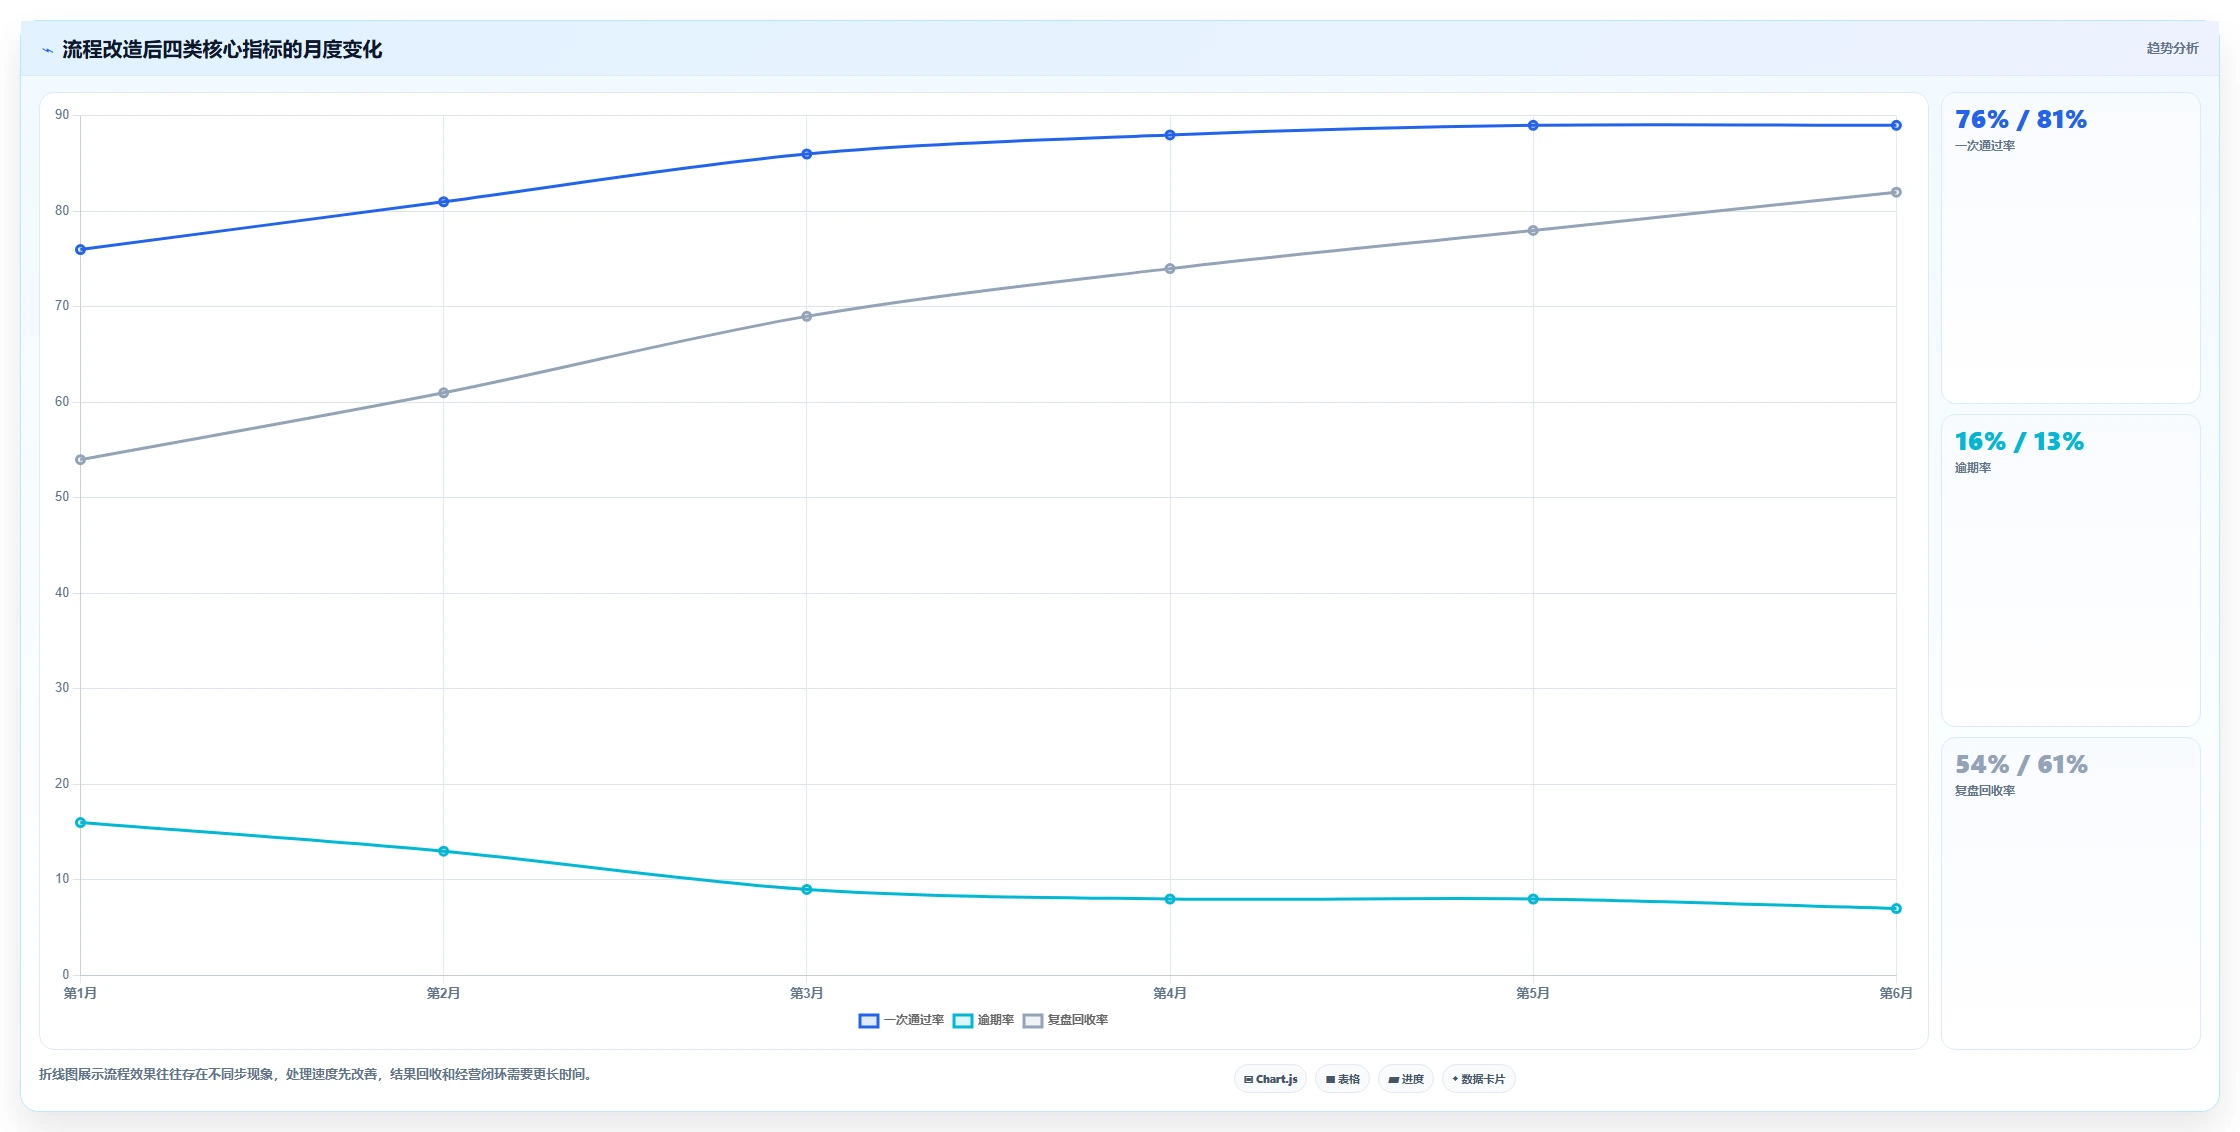
Task: Click the 第4月 x-axis label
Action: (1170, 993)
